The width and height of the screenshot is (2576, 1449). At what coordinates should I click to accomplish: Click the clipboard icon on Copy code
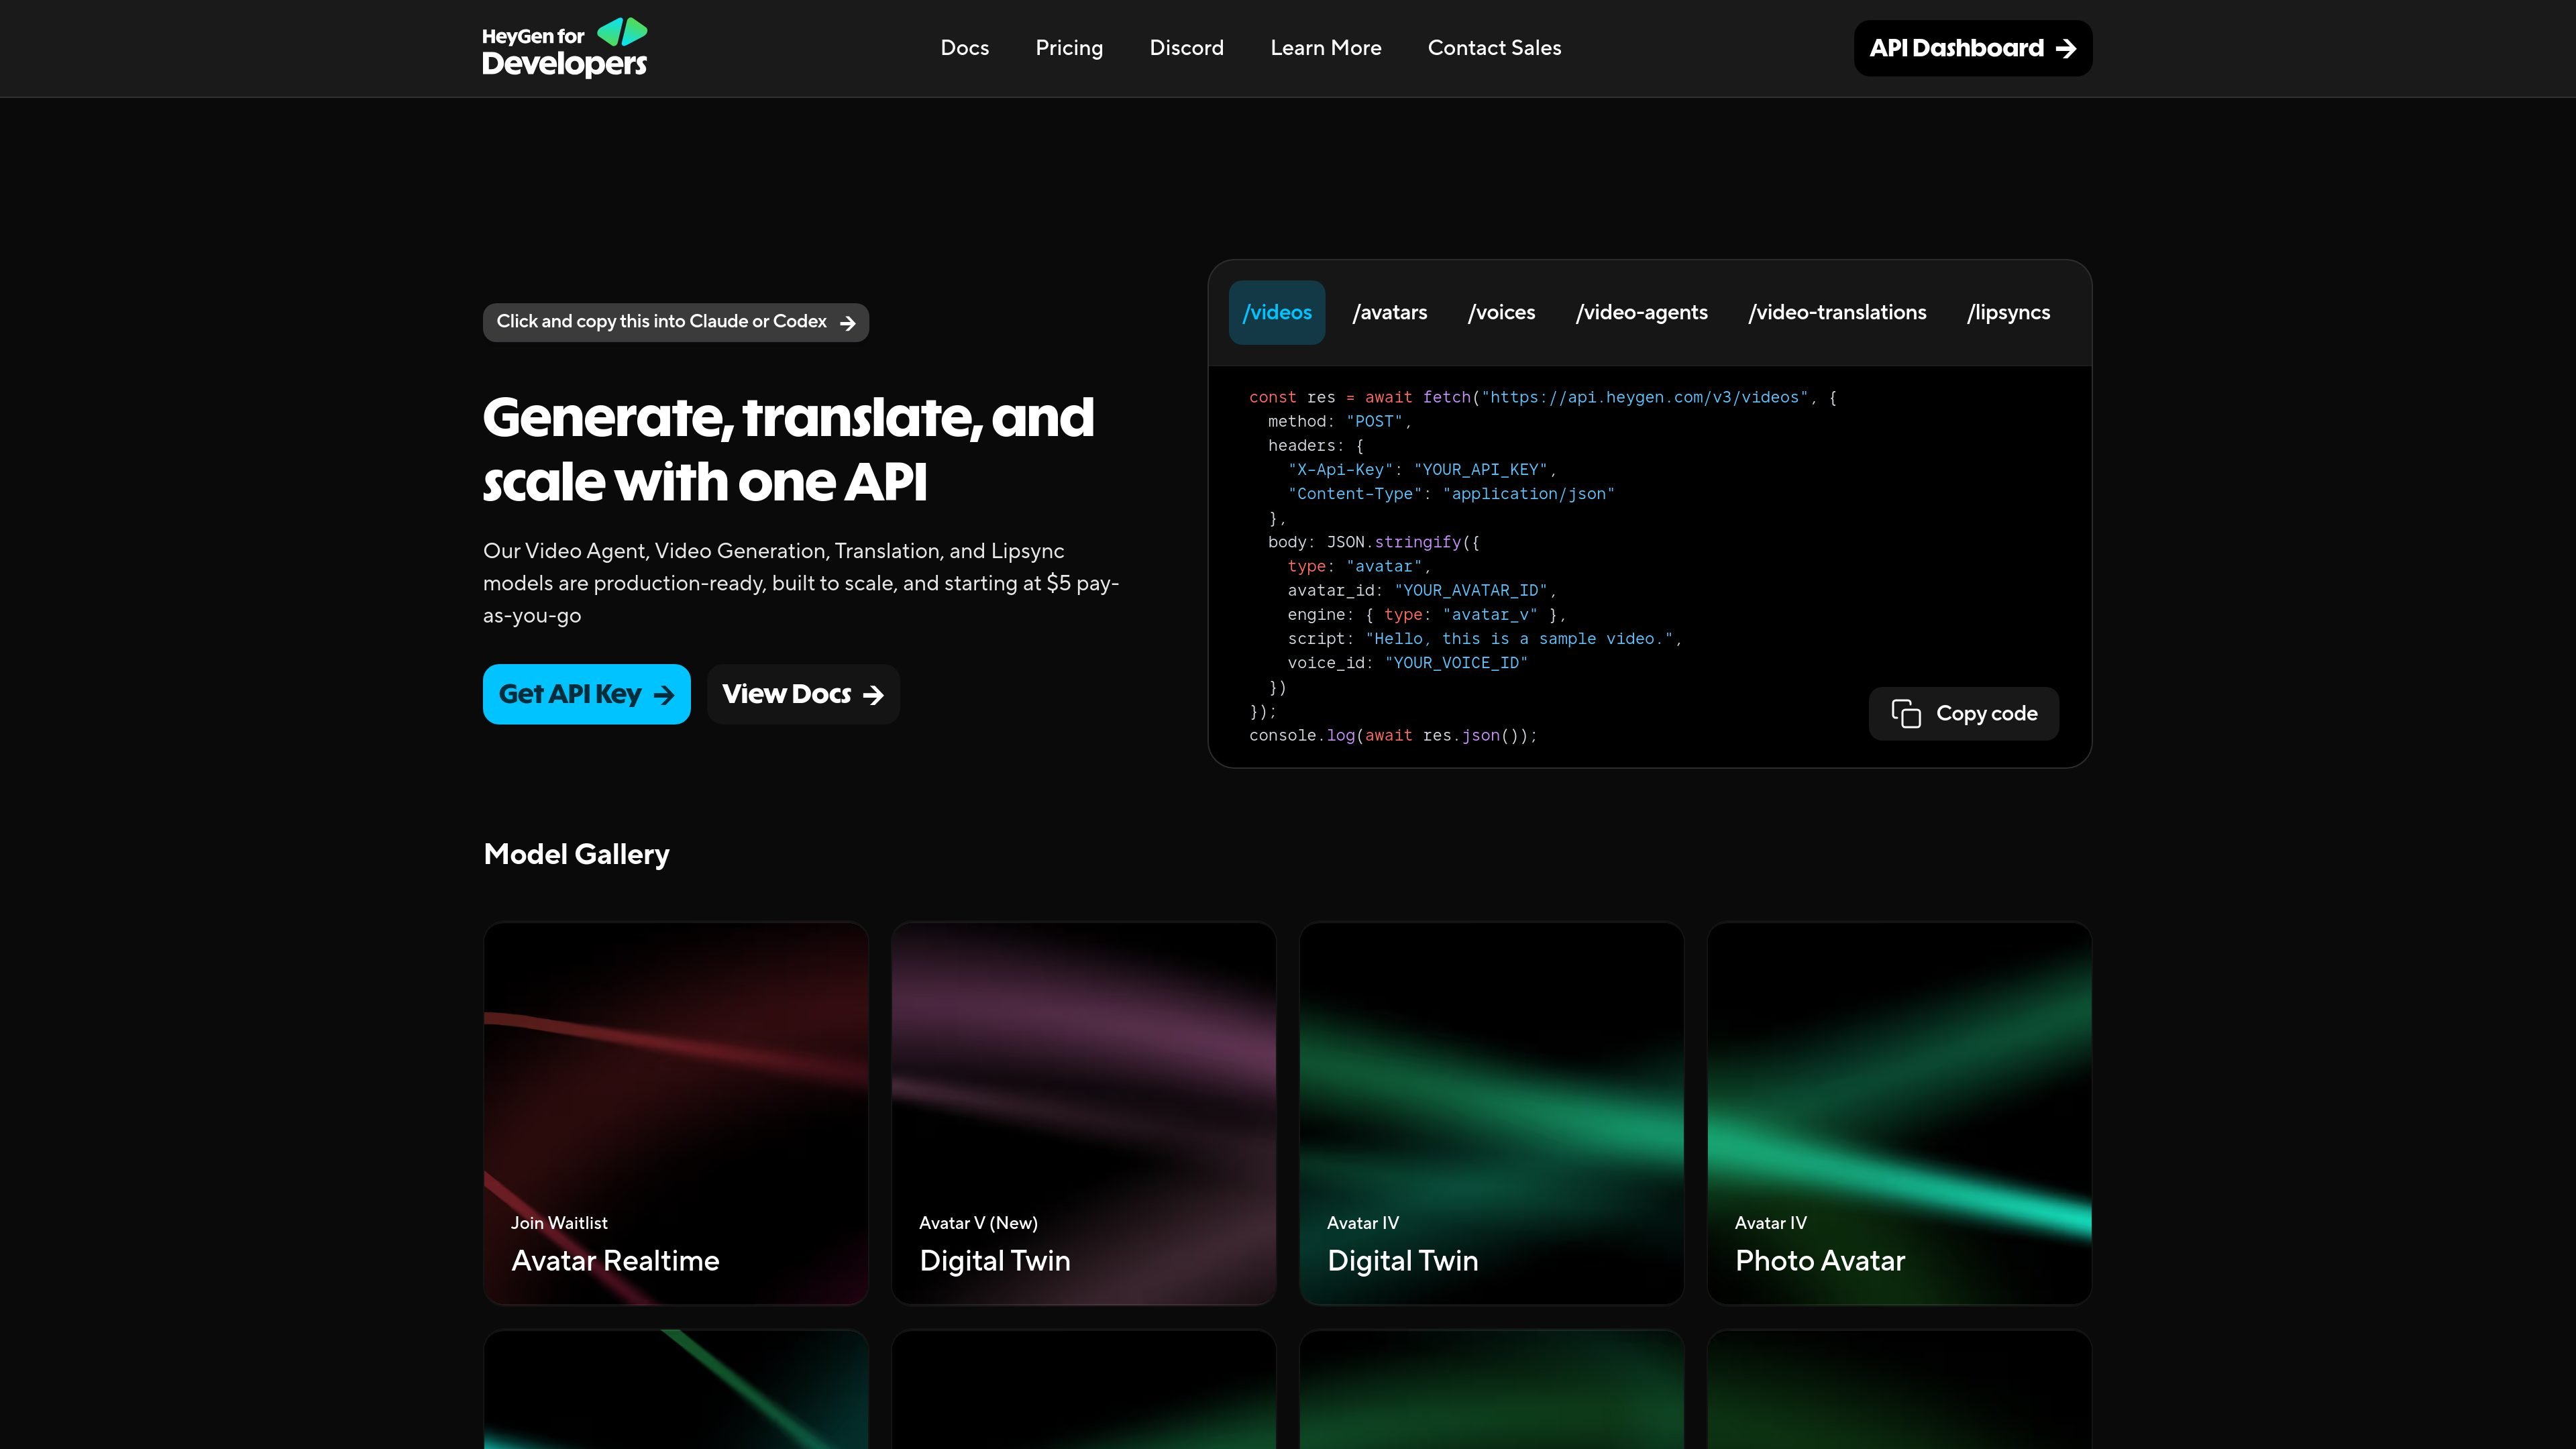(x=1906, y=714)
